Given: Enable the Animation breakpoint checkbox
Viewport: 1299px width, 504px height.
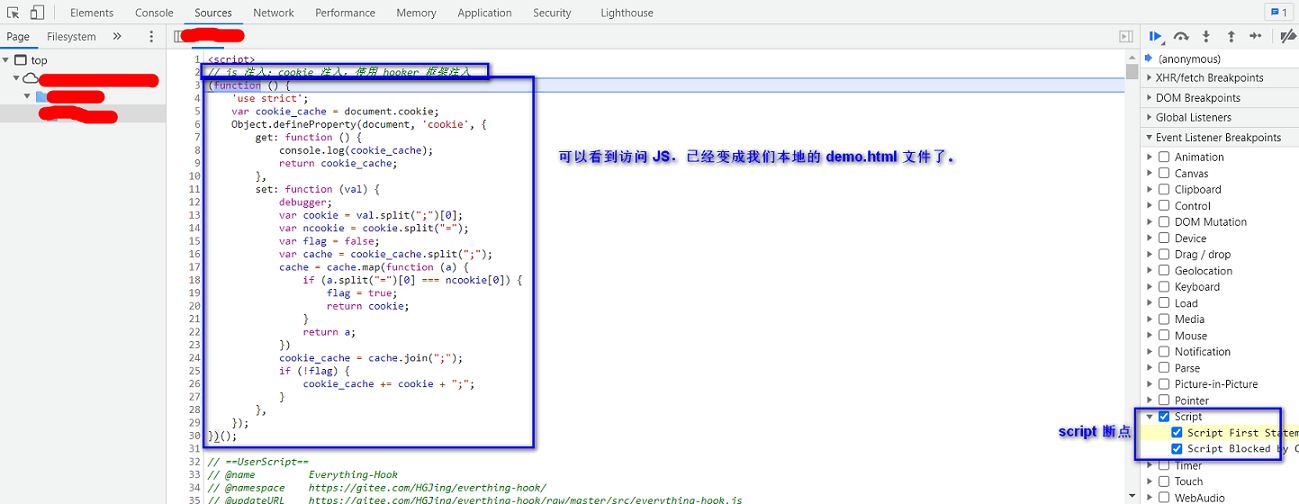Looking at the screenshot, I should [x=1164, y=157].
